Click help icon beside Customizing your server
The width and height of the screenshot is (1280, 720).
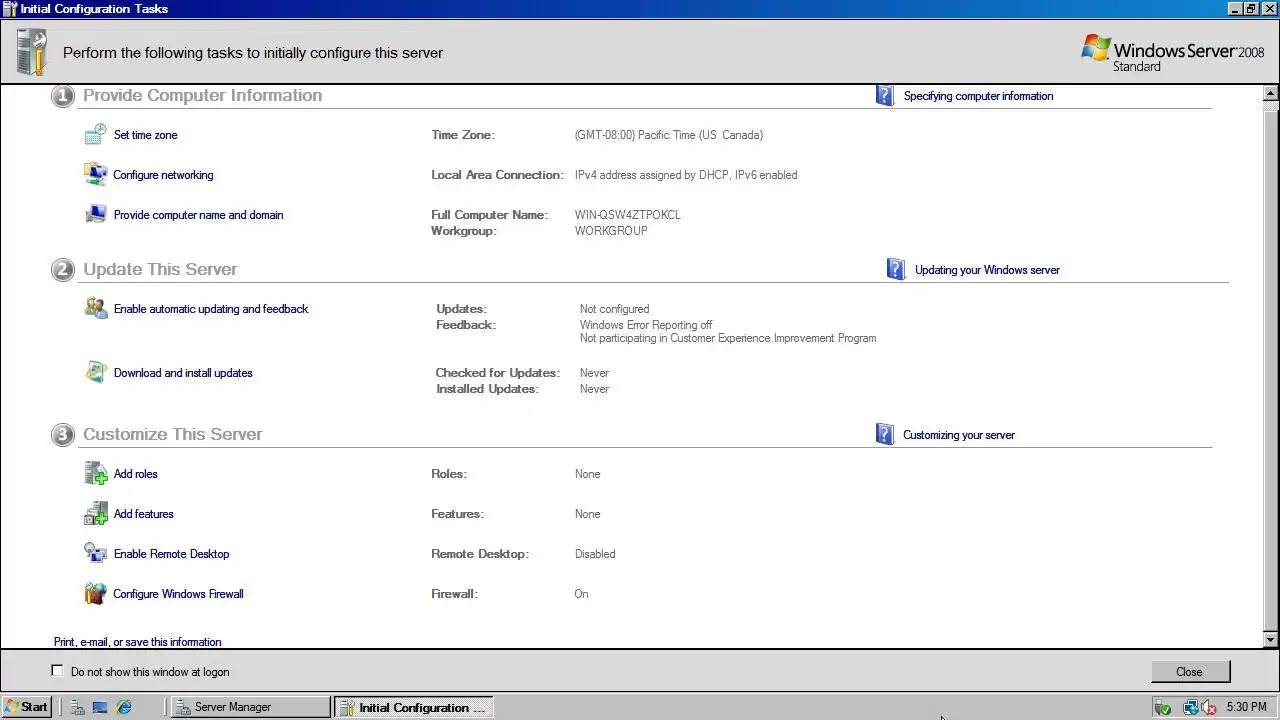coord(885,434)
